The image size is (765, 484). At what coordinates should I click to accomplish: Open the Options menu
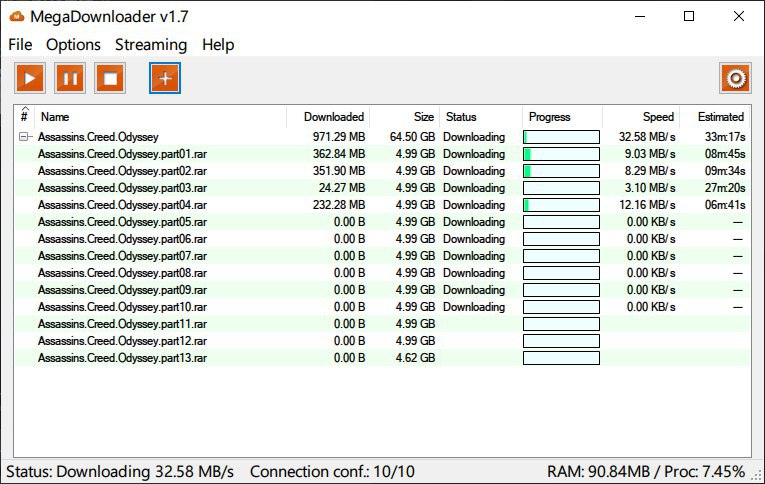pos(73,45)
